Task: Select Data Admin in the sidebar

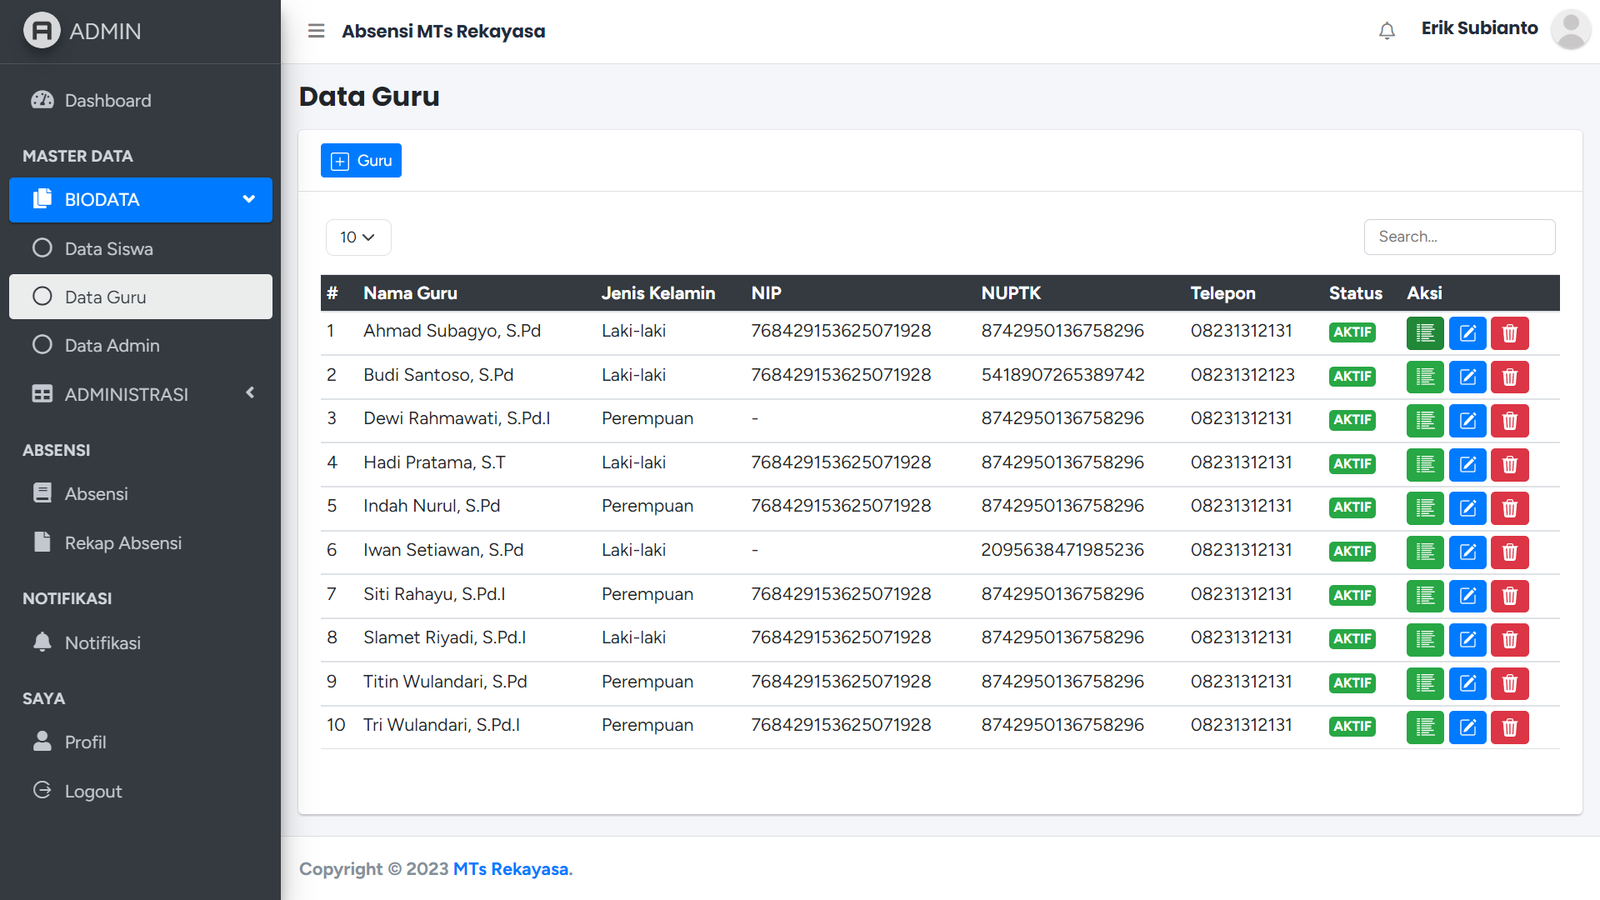Action: tap(112, 346)
